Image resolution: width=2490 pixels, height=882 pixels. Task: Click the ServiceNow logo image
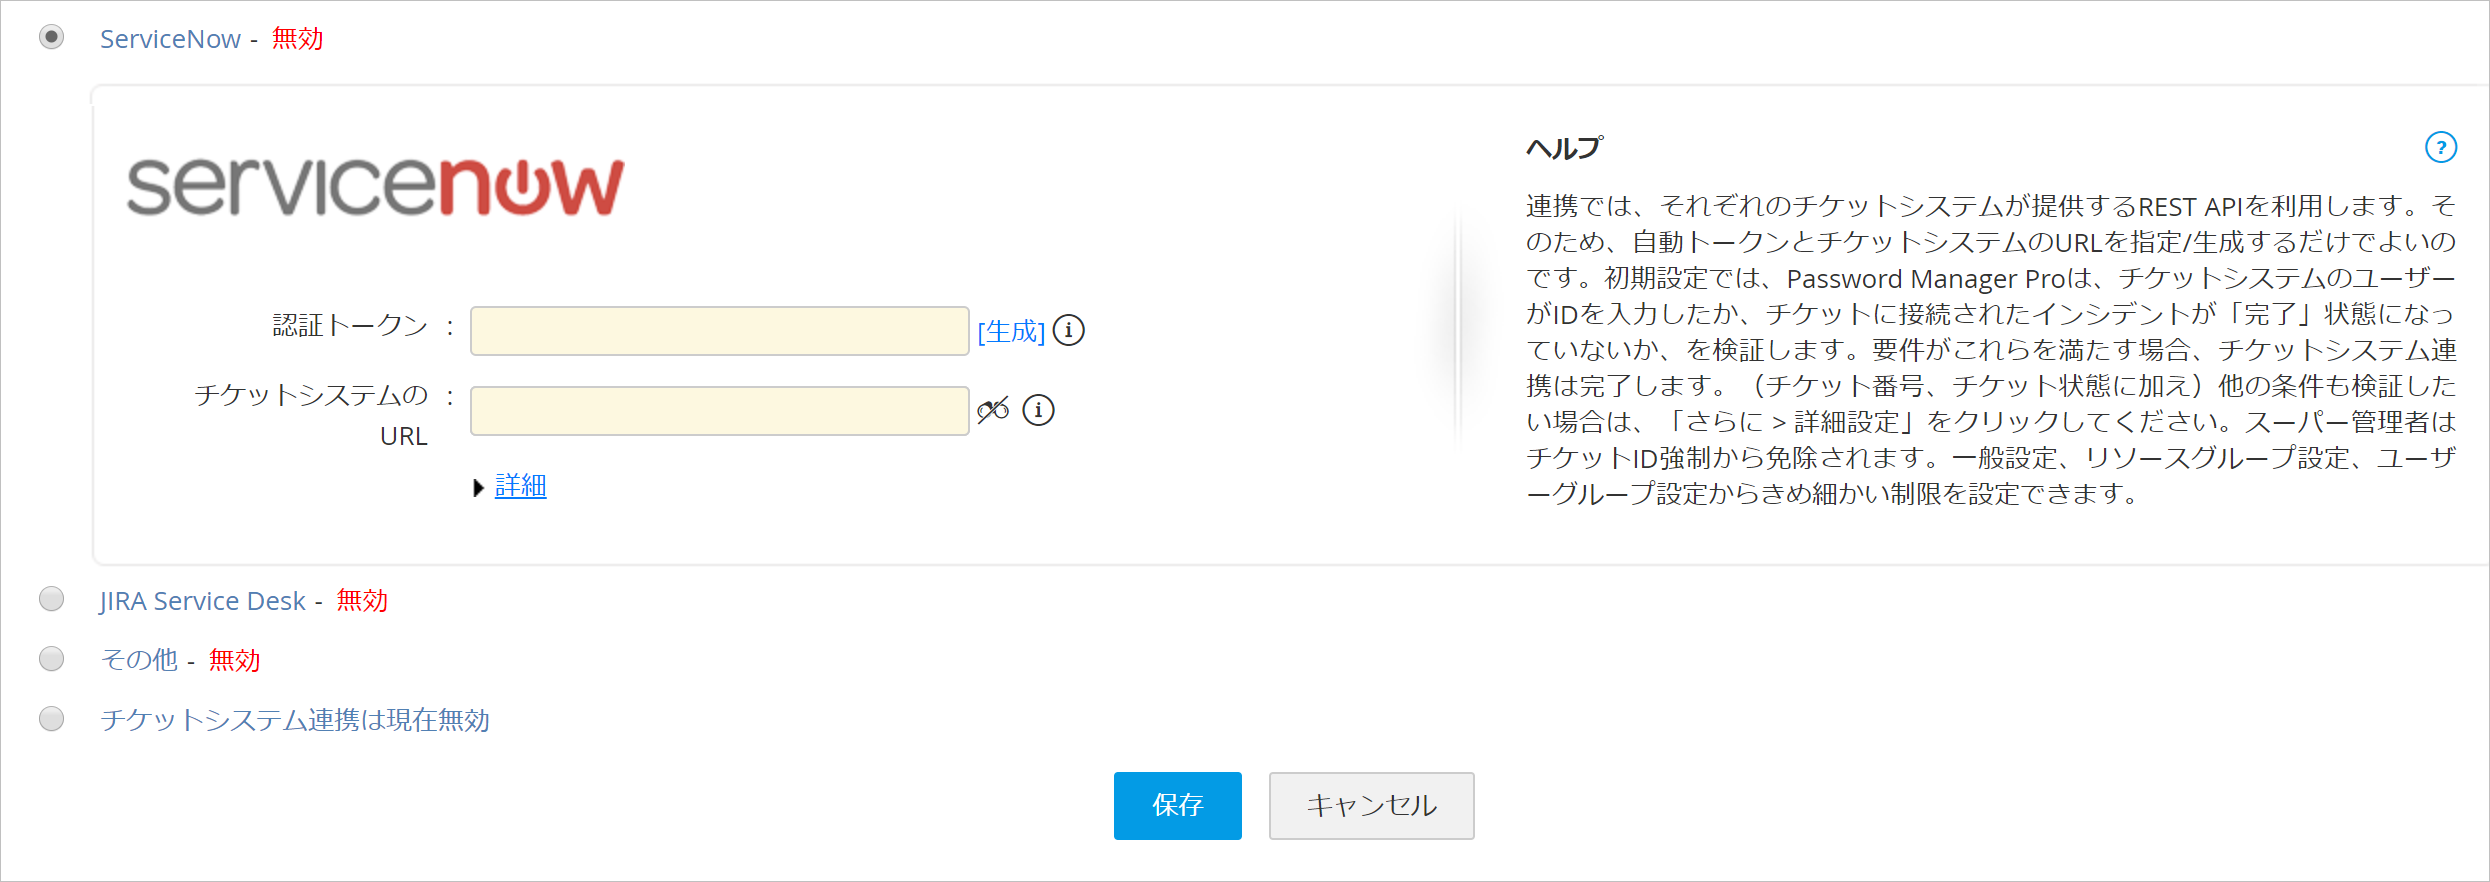pos(375,186)
